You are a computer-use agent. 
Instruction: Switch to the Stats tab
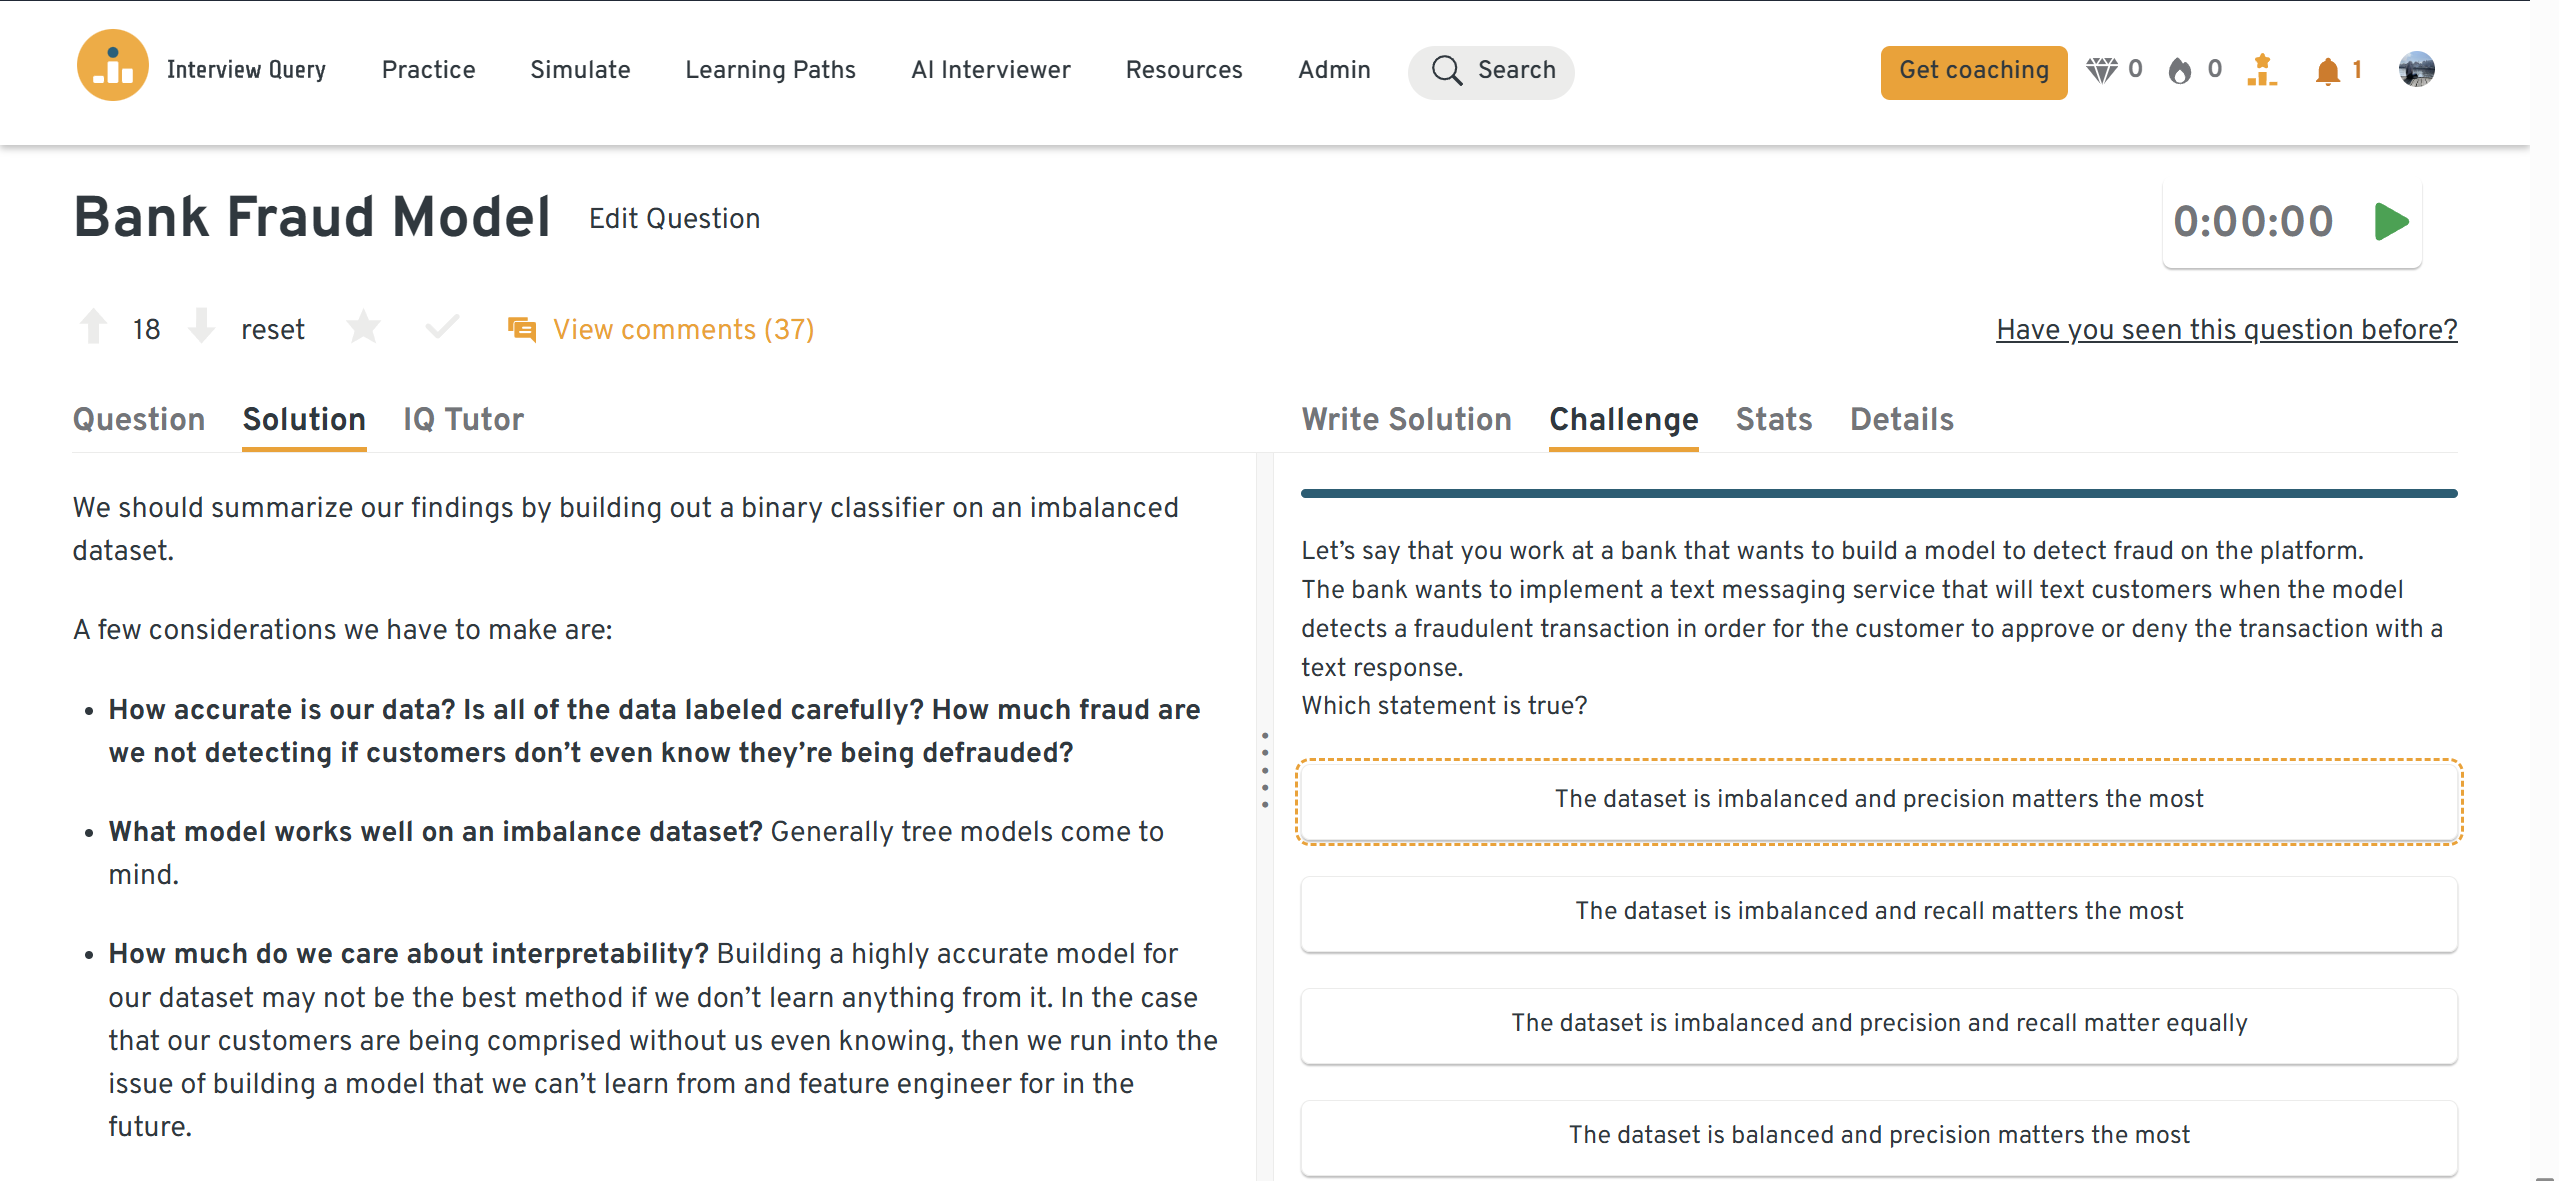(x=1773, y=419)
